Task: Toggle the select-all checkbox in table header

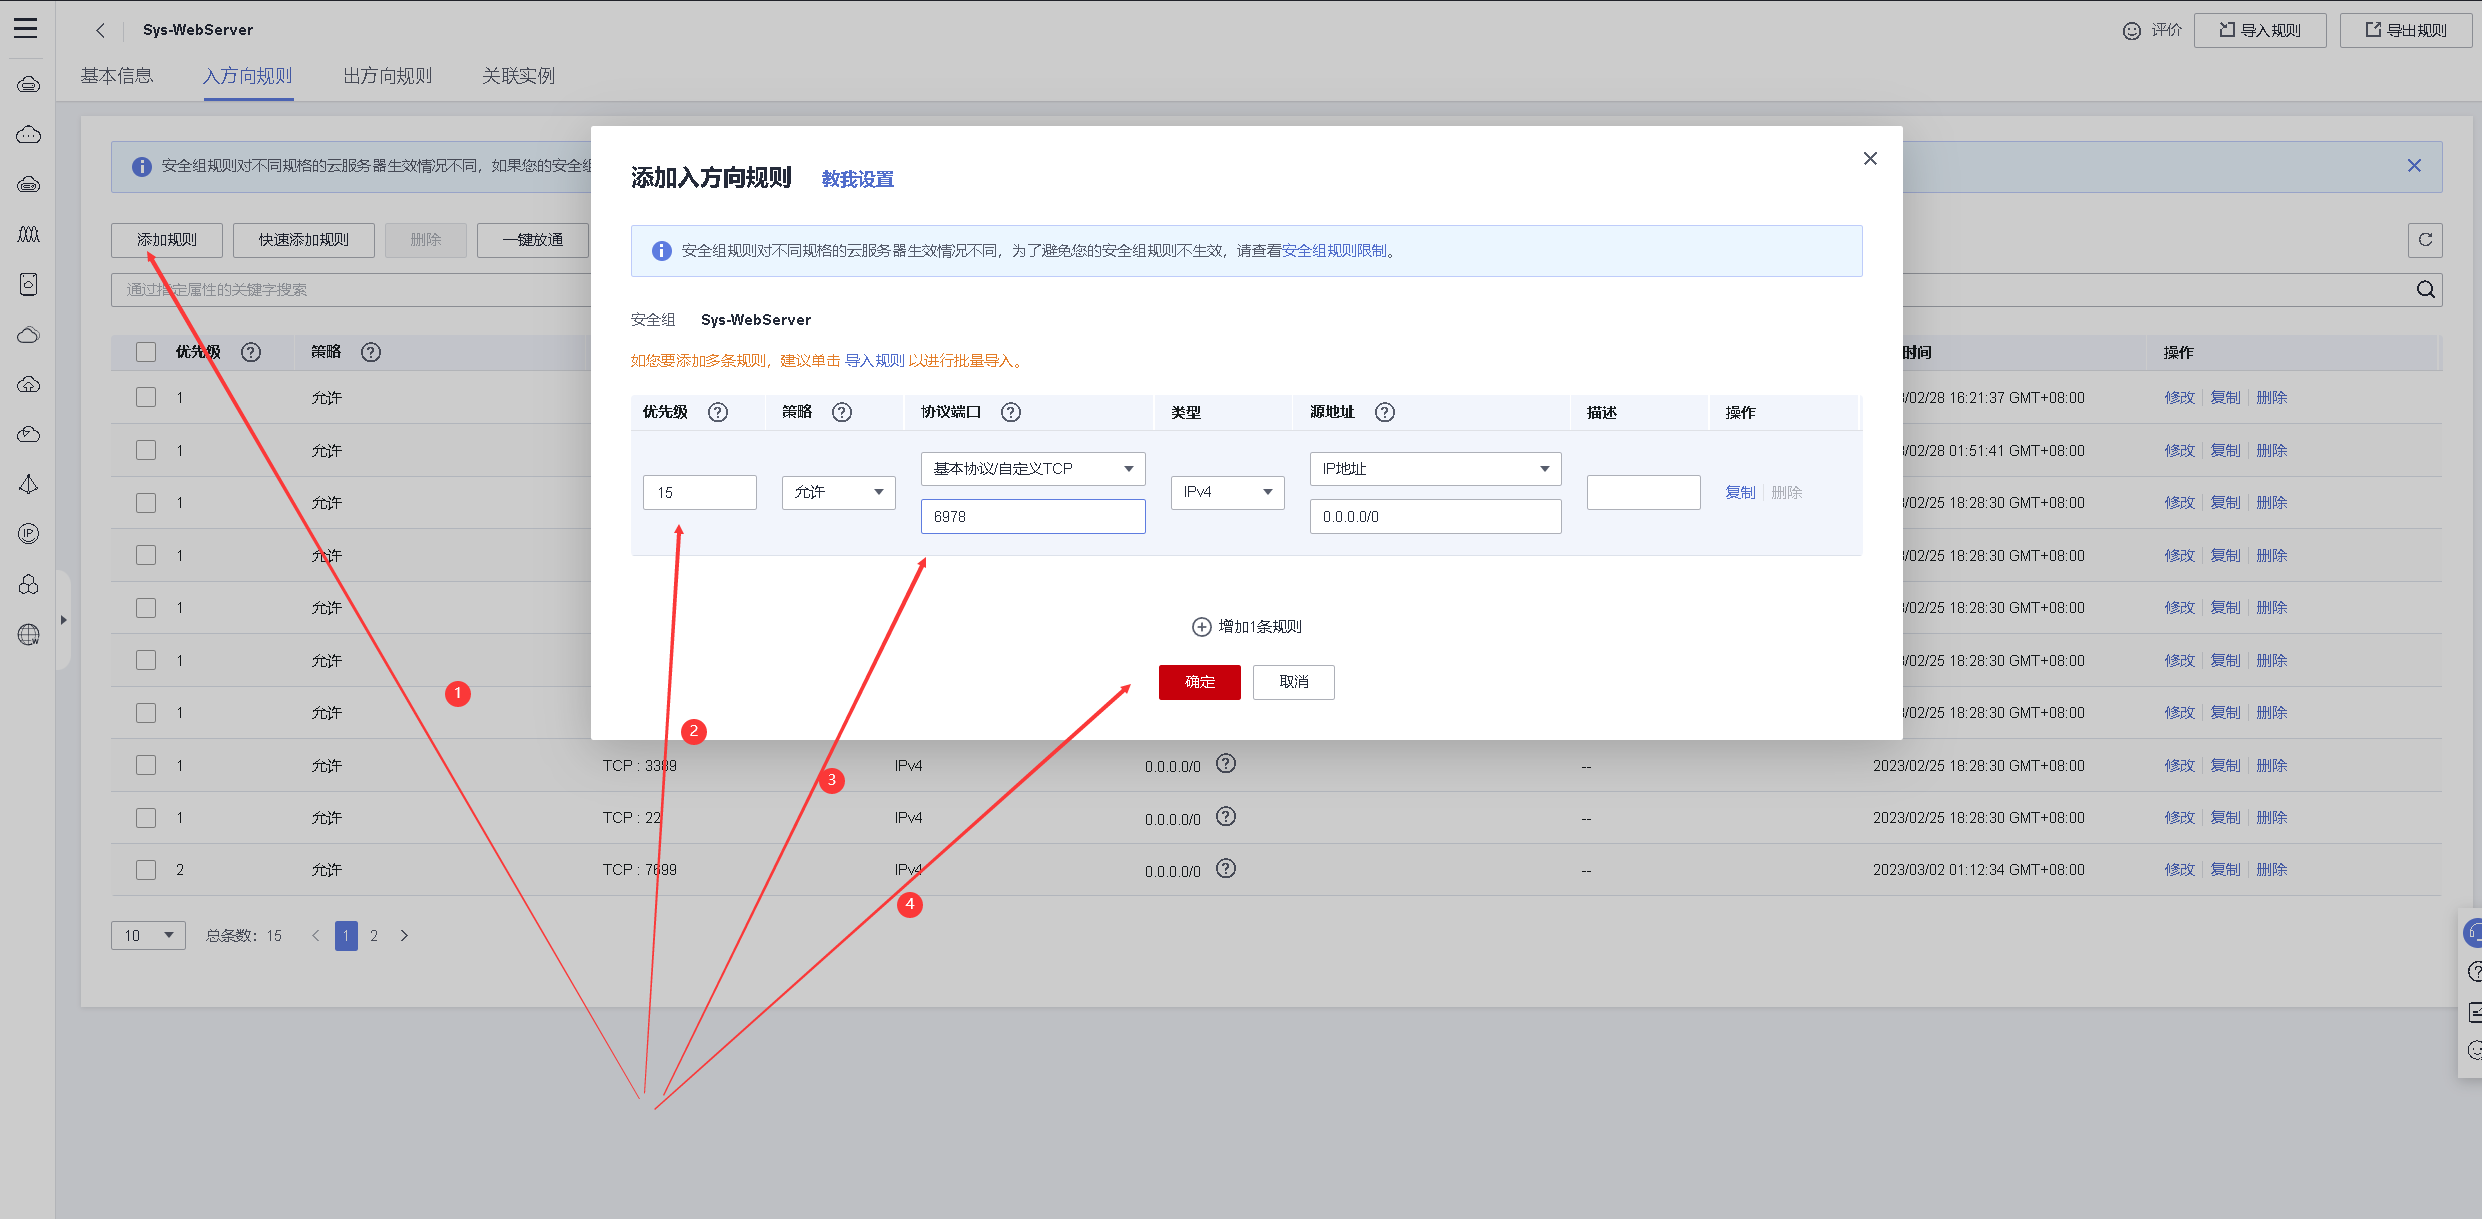Action: coord(147,352)
